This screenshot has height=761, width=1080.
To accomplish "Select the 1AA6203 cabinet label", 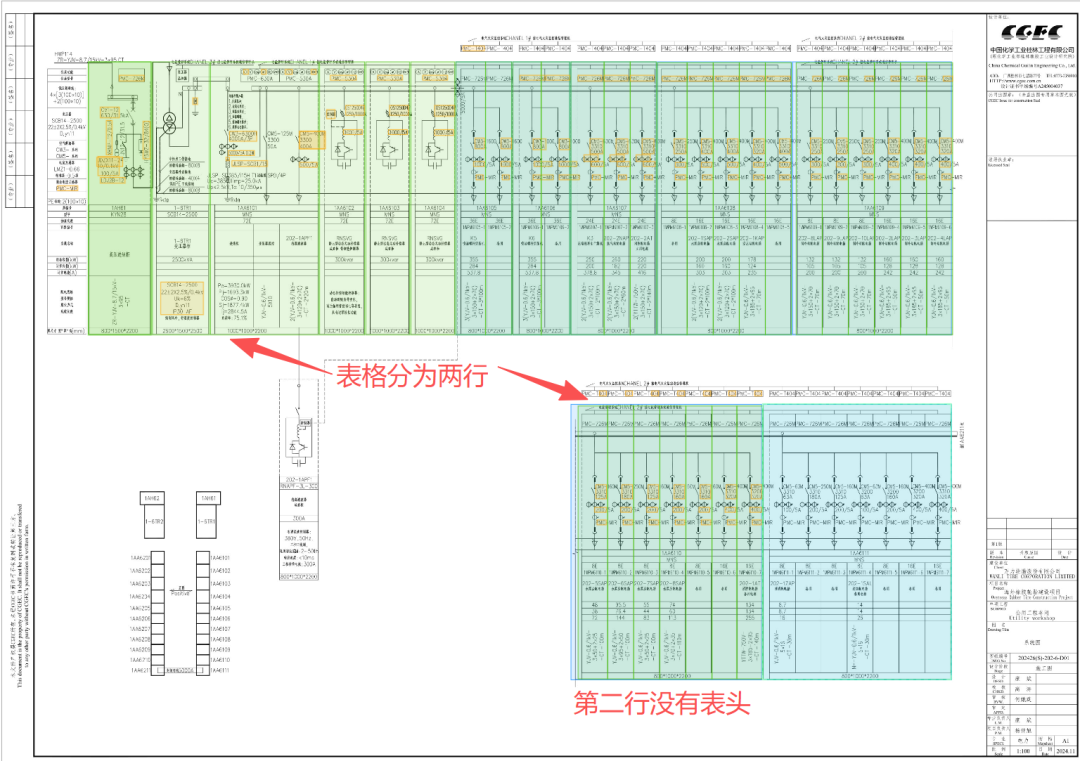I will pos(140,583).
